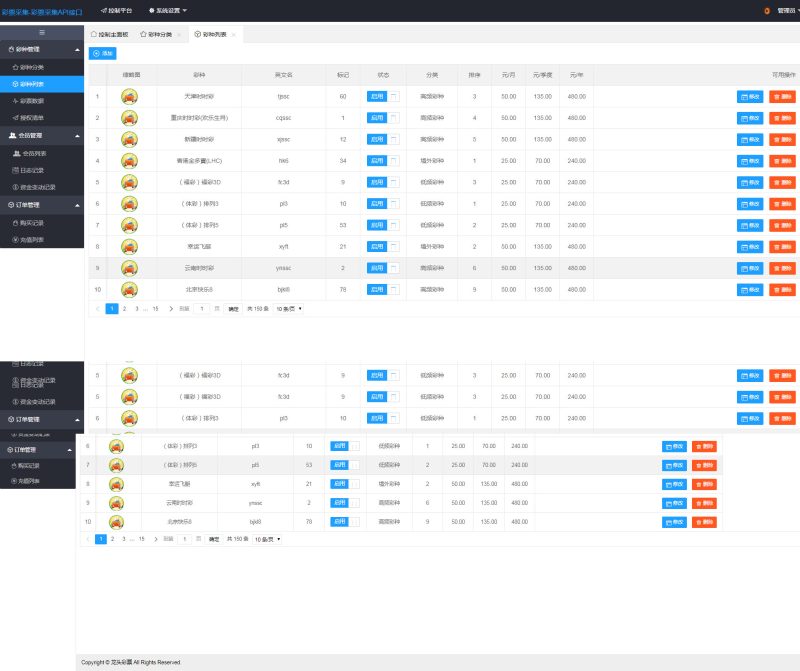800x671 pixels.
Task: Click 修改 edit button for hk6 row
Action: pyautogui.click(x=750, y=161)
